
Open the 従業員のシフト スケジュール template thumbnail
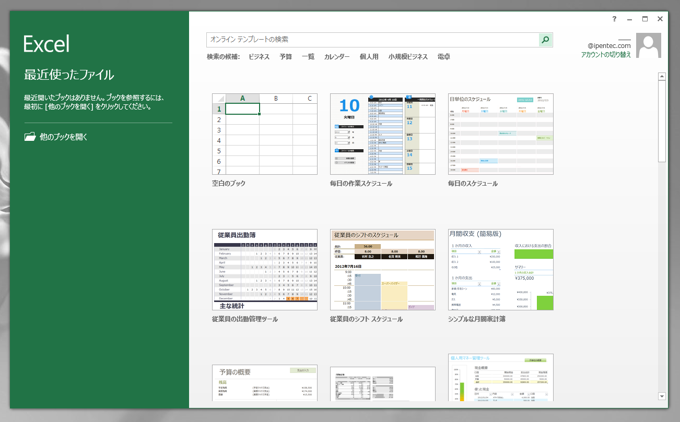point(382,270)
